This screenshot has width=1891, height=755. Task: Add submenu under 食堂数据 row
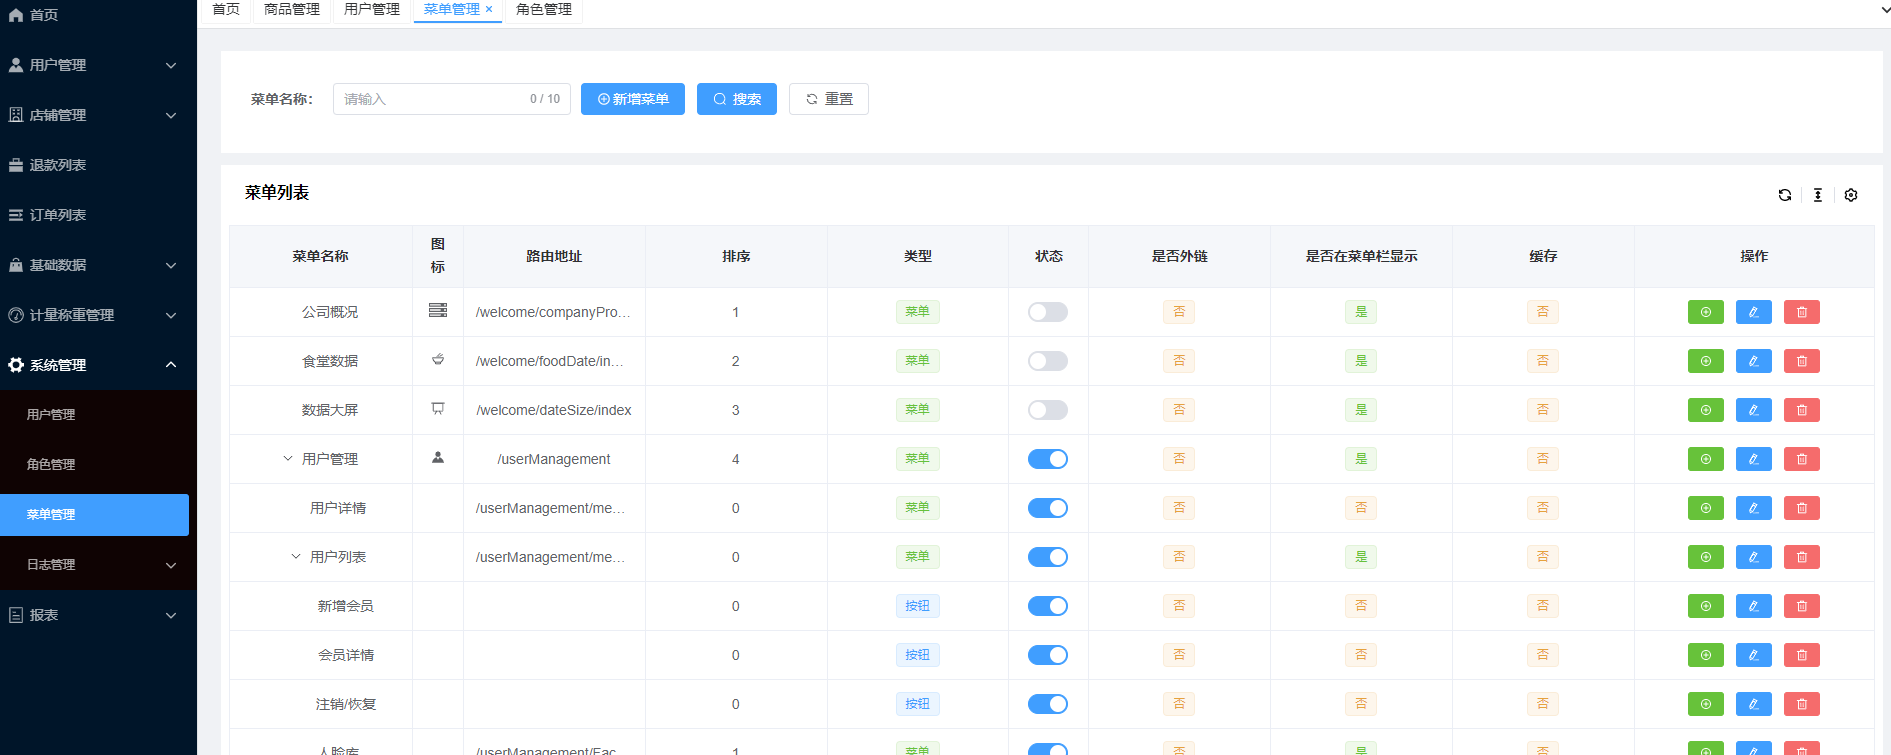(1706, 361)
